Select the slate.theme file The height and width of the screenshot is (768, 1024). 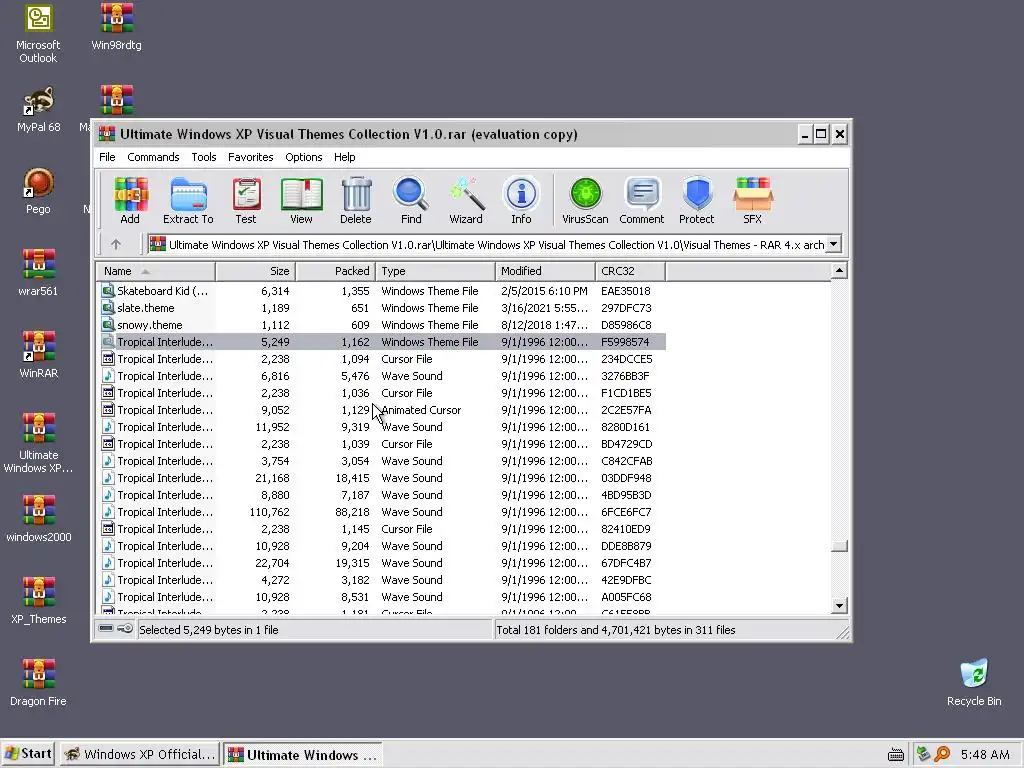[381, 308]
